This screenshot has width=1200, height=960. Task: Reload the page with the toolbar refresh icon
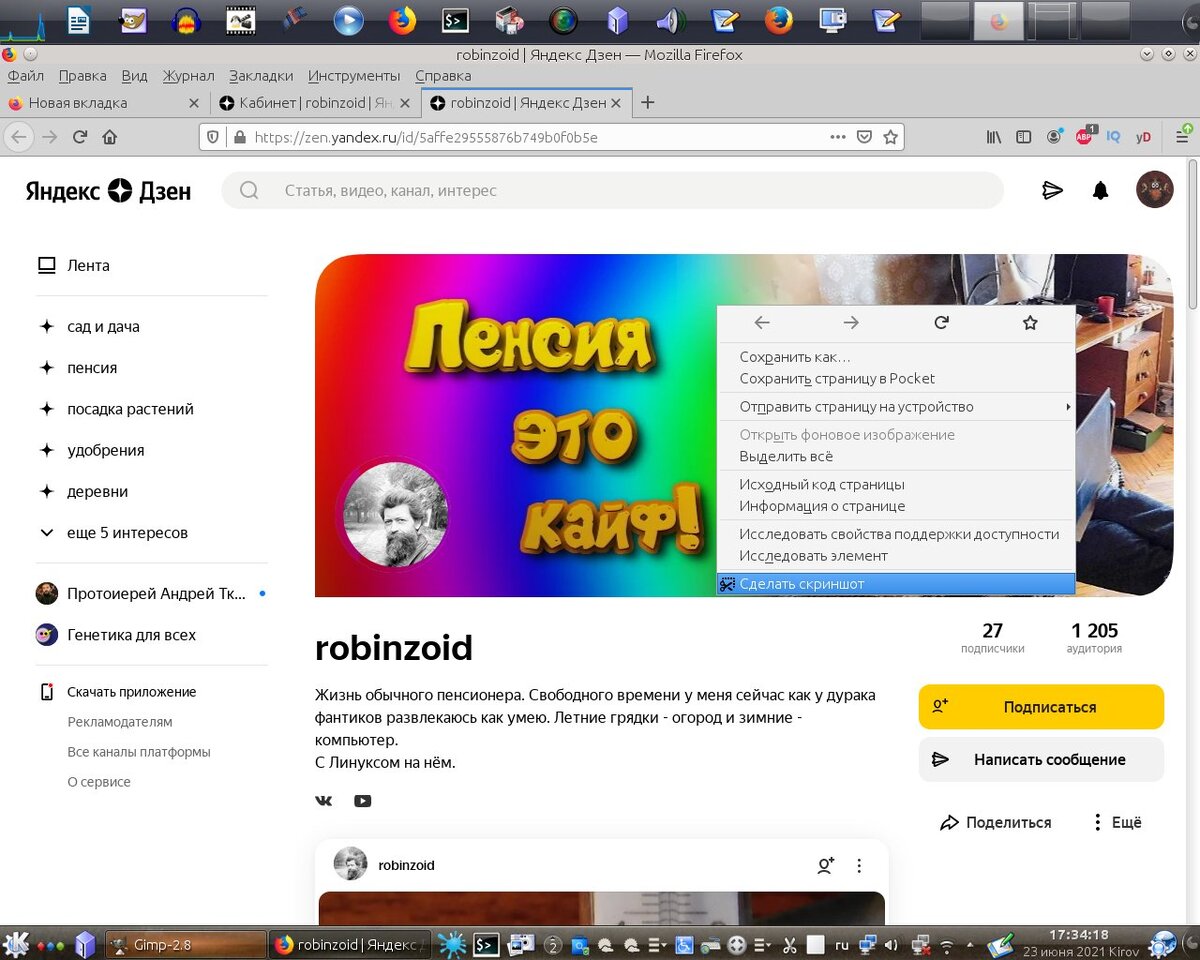coord(80,137)
